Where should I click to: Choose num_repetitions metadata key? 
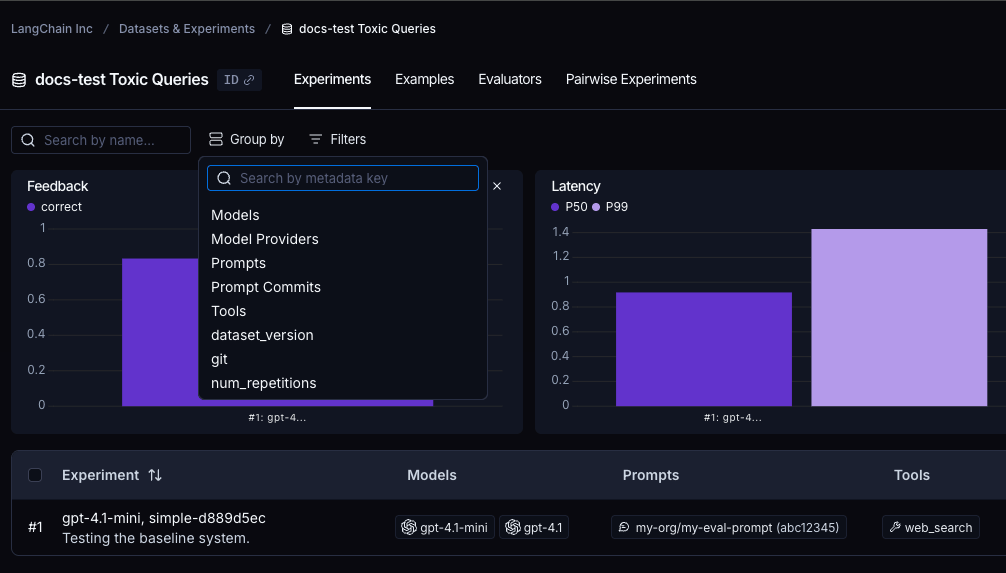[263, 383]
